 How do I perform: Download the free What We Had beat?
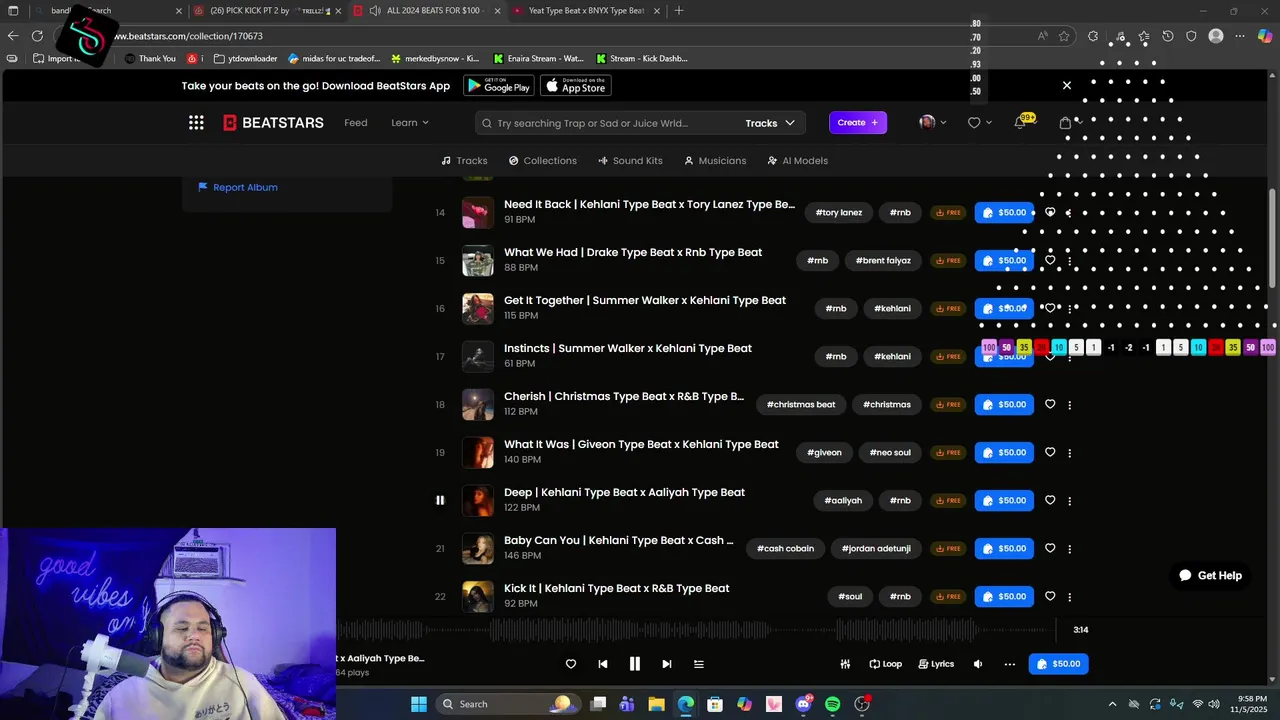[x=948, y=261]
